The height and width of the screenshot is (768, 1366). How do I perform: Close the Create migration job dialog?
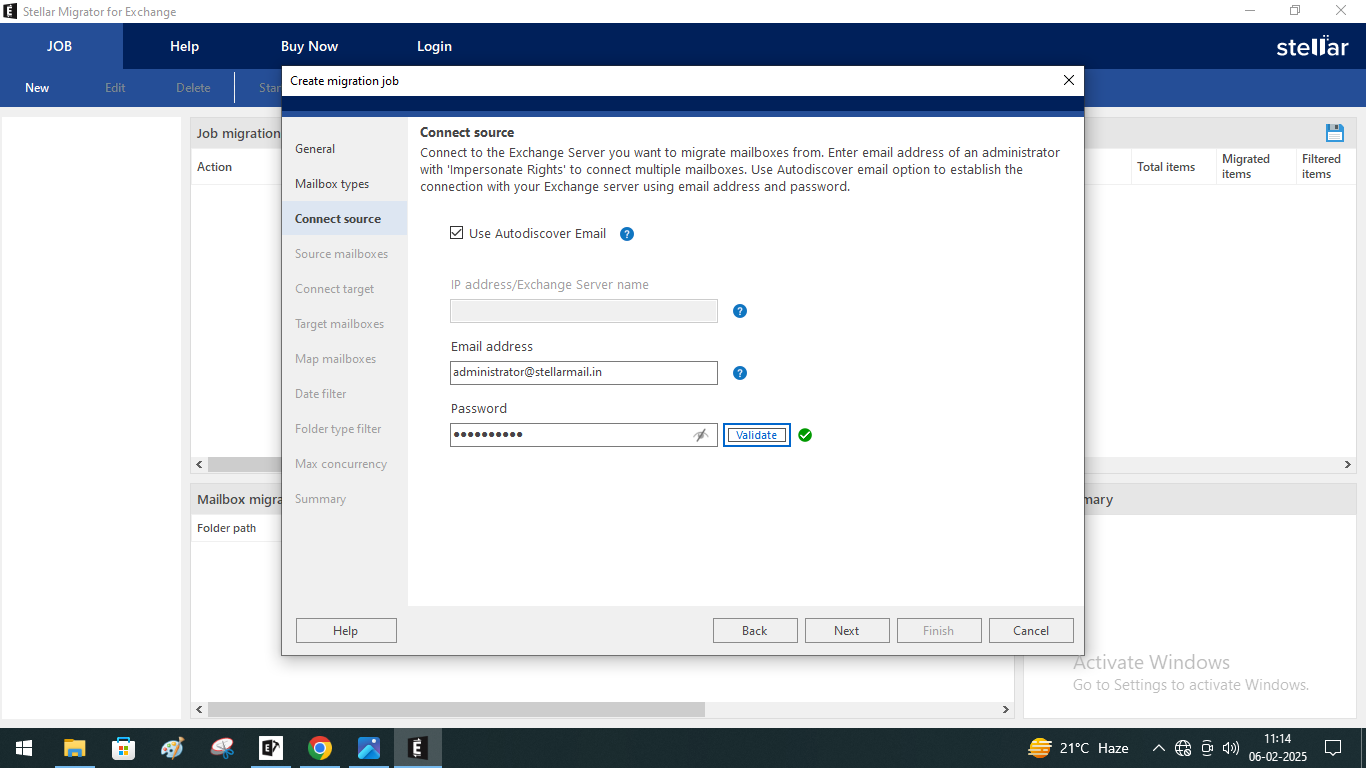tap(1069, 80)
